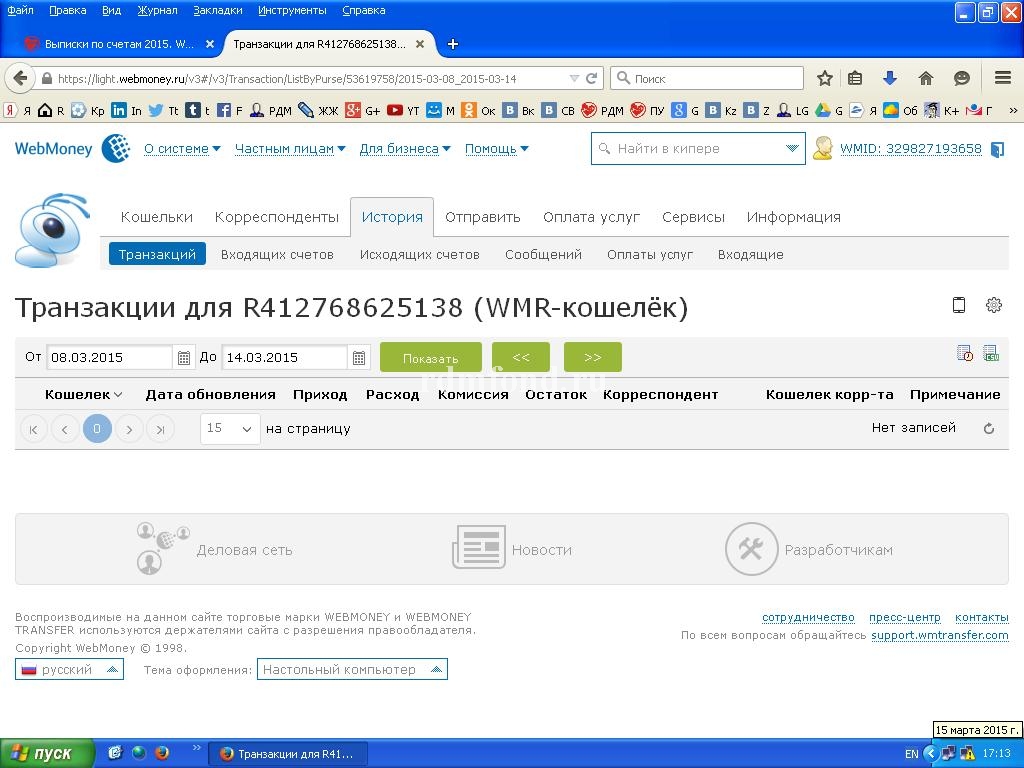Close the Транзакции для R412768625138 tab
This screenshot has width=1024, height=768.
click(x=420, y=44)
